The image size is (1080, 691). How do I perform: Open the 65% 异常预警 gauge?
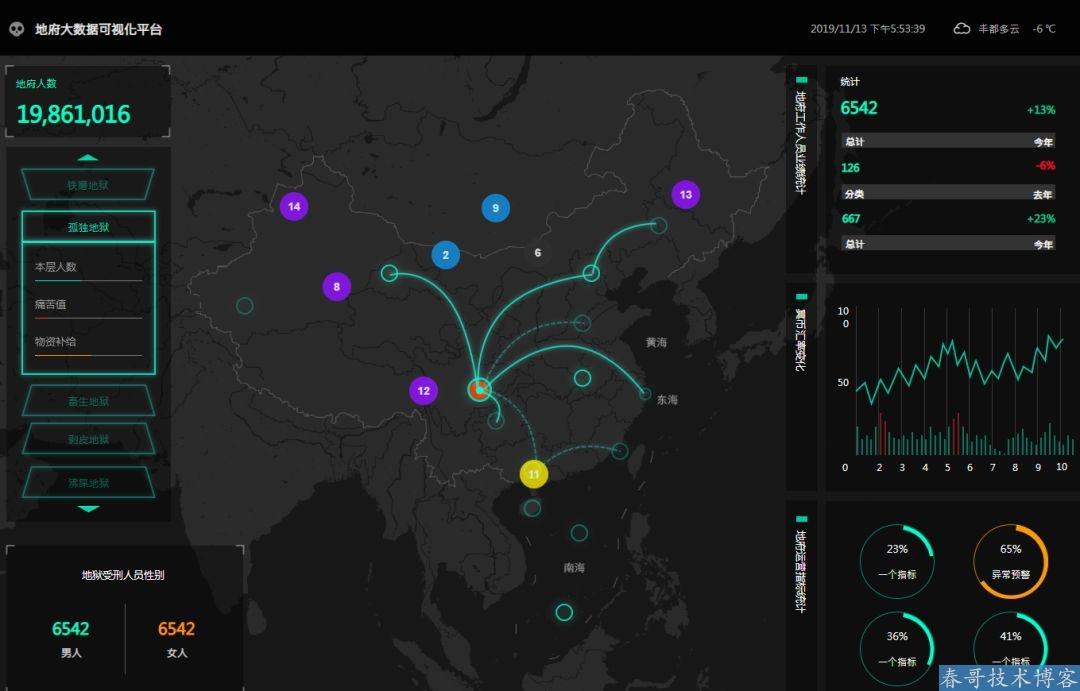[1010, 562]
